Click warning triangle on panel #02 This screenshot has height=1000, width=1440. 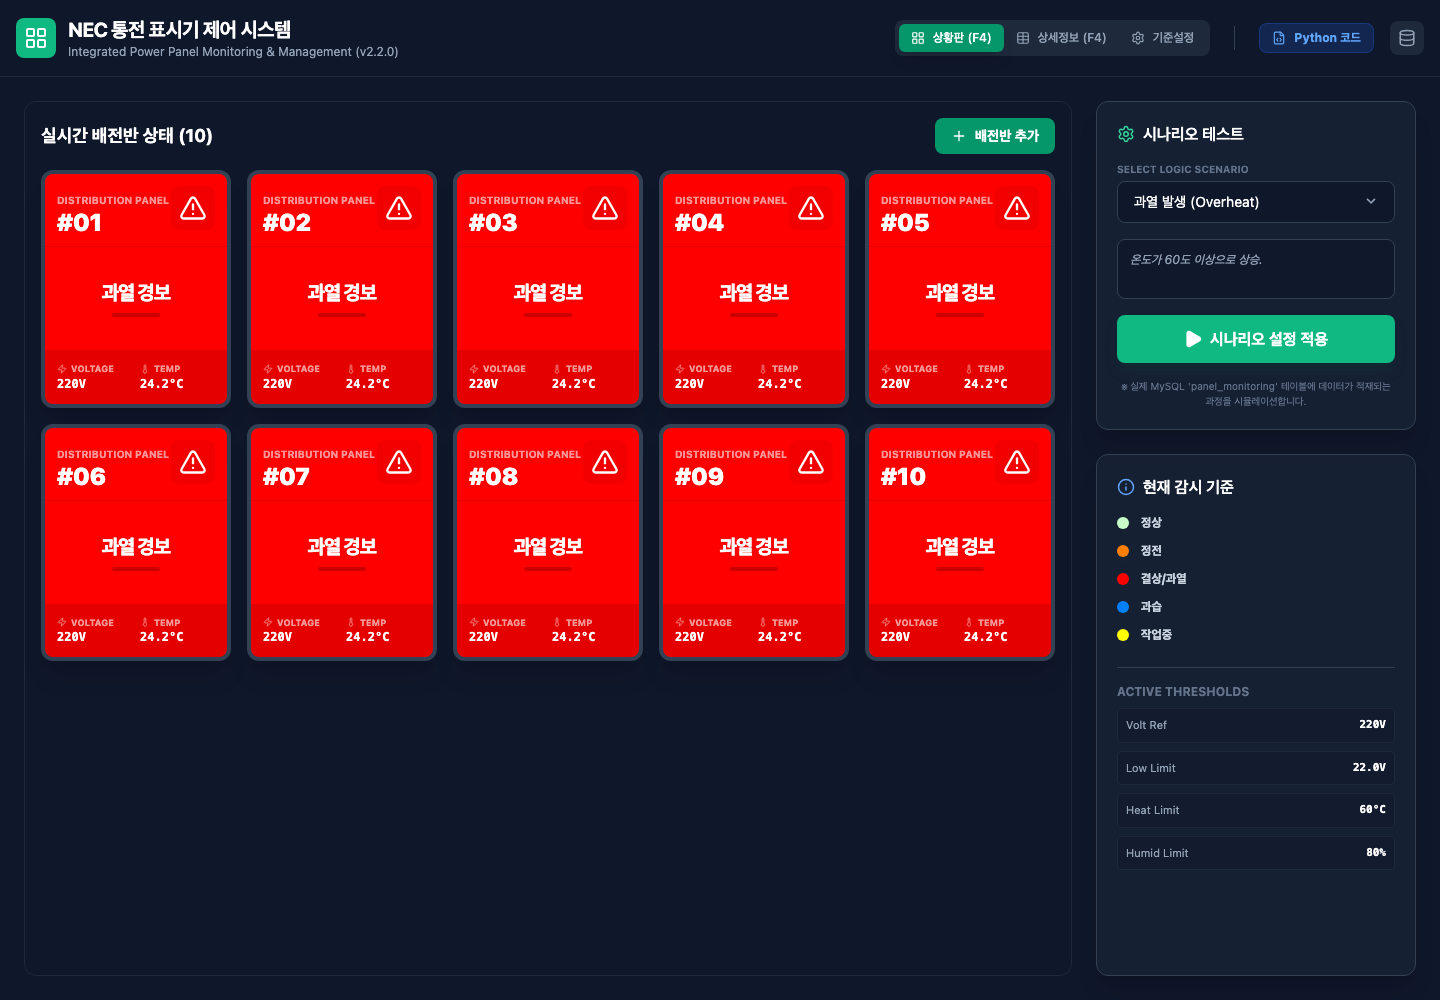point(399,208)
